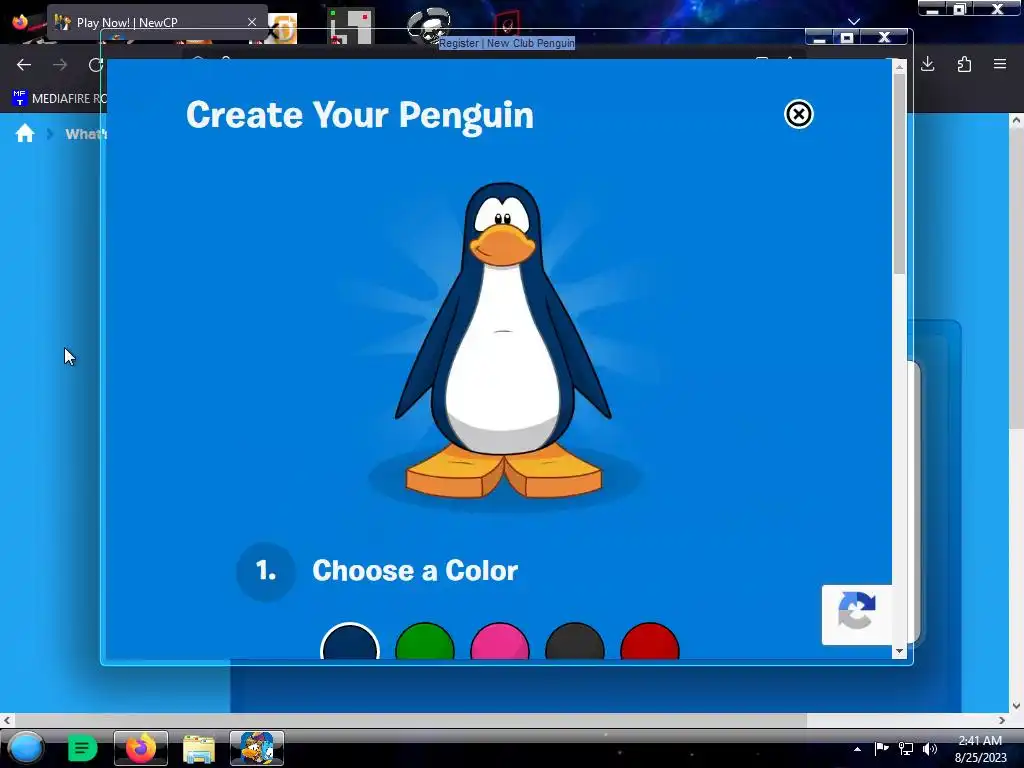The image size is (1024, 768).
Task: Click page horizontal scrollbar right arrow
Action: pyautogui.click(x=1002, y=720)
